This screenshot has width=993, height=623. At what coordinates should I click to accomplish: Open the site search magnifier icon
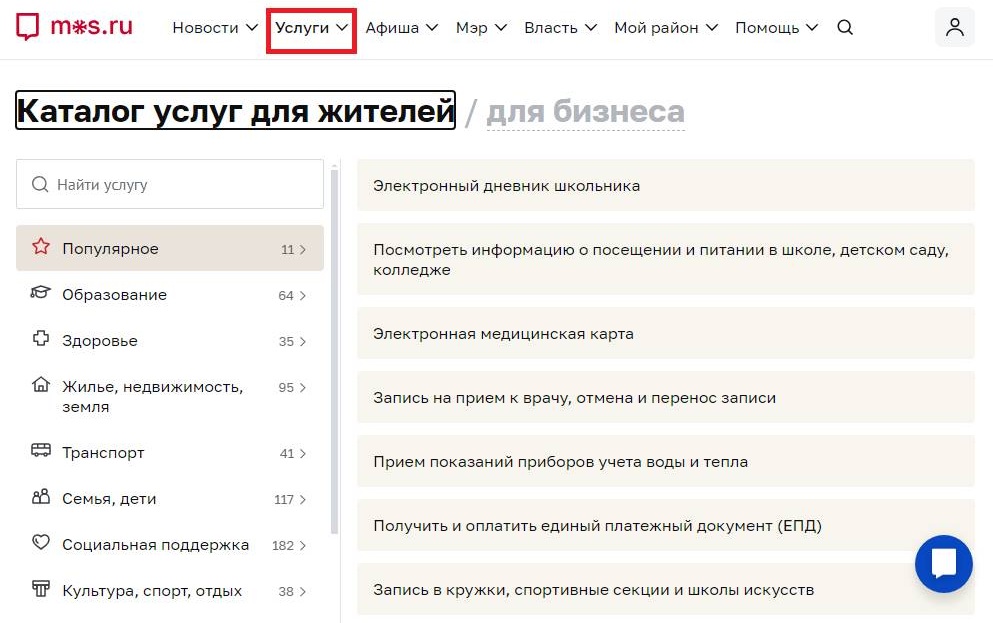tap(845, 27)
